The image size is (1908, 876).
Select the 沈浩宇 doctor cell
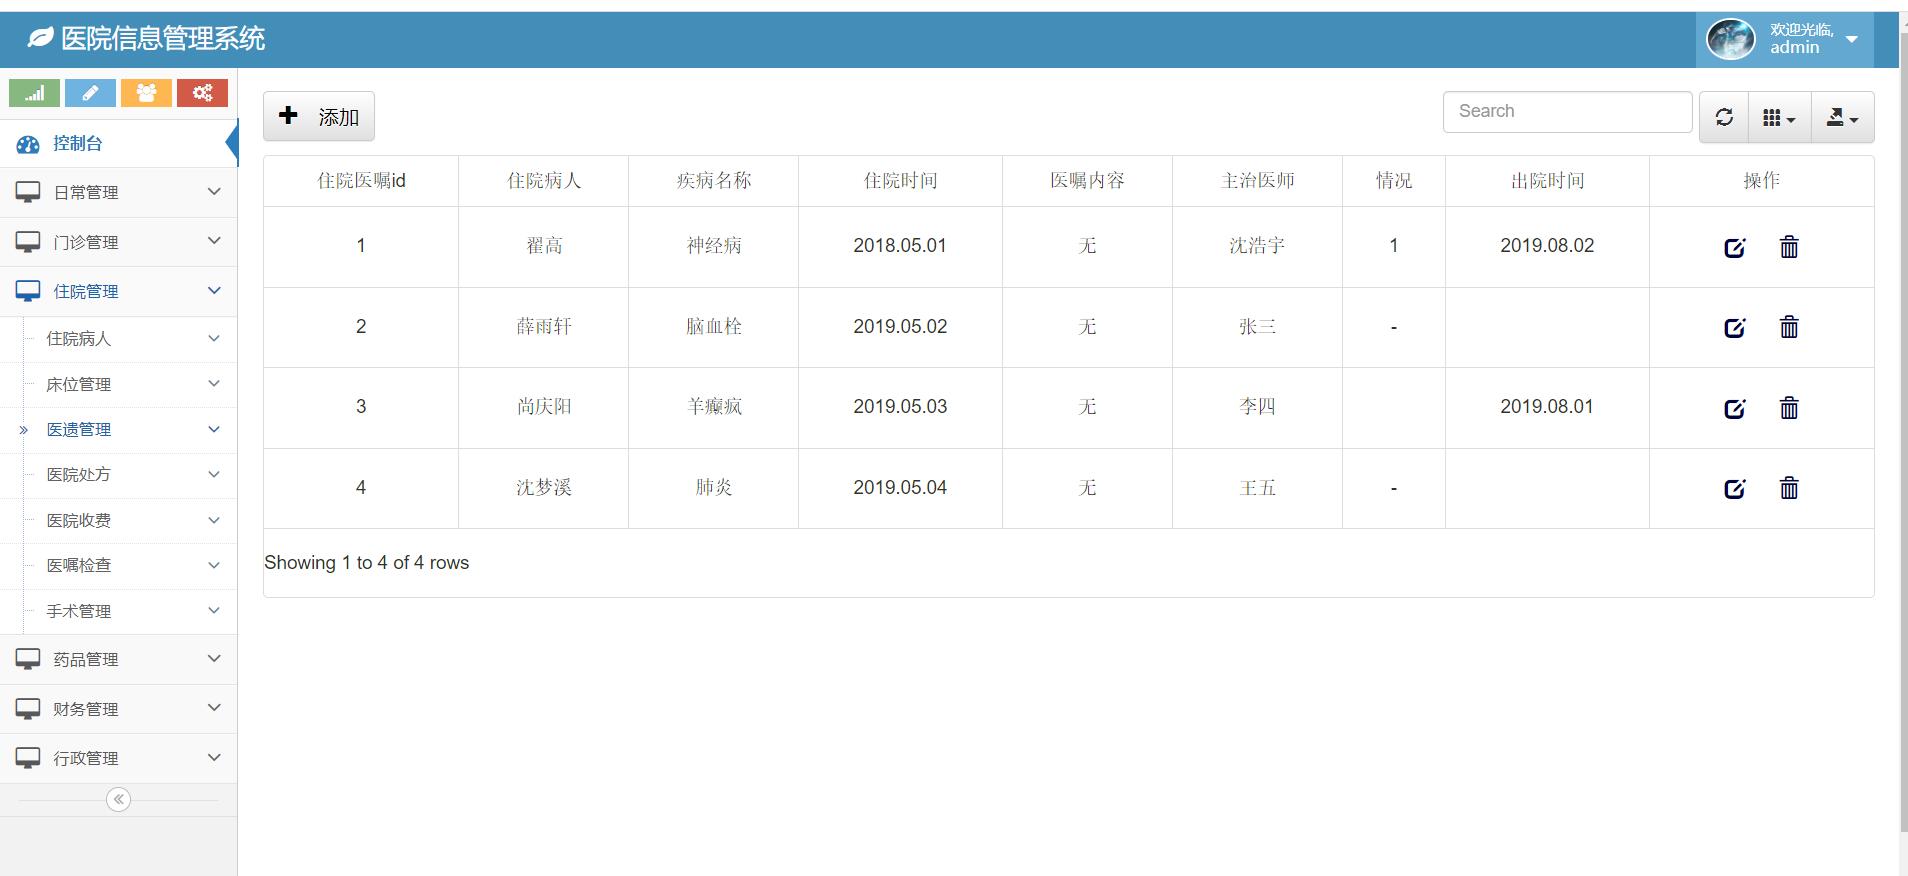(1257, 246)
